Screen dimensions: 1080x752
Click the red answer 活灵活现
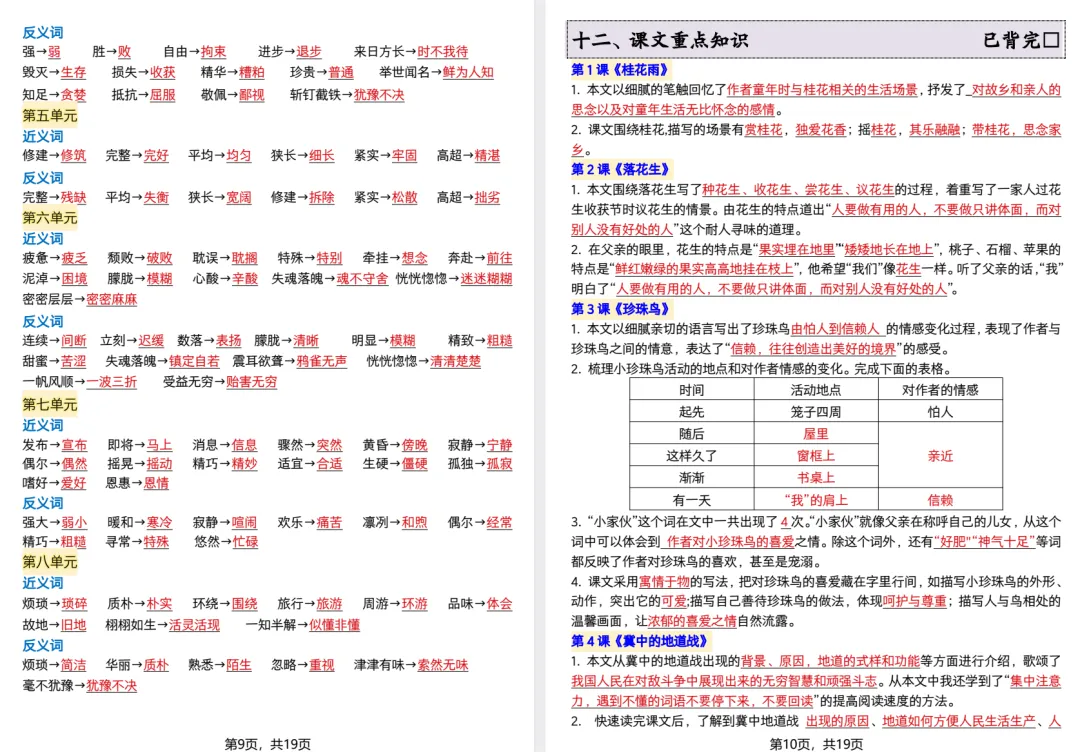[194, 625]
